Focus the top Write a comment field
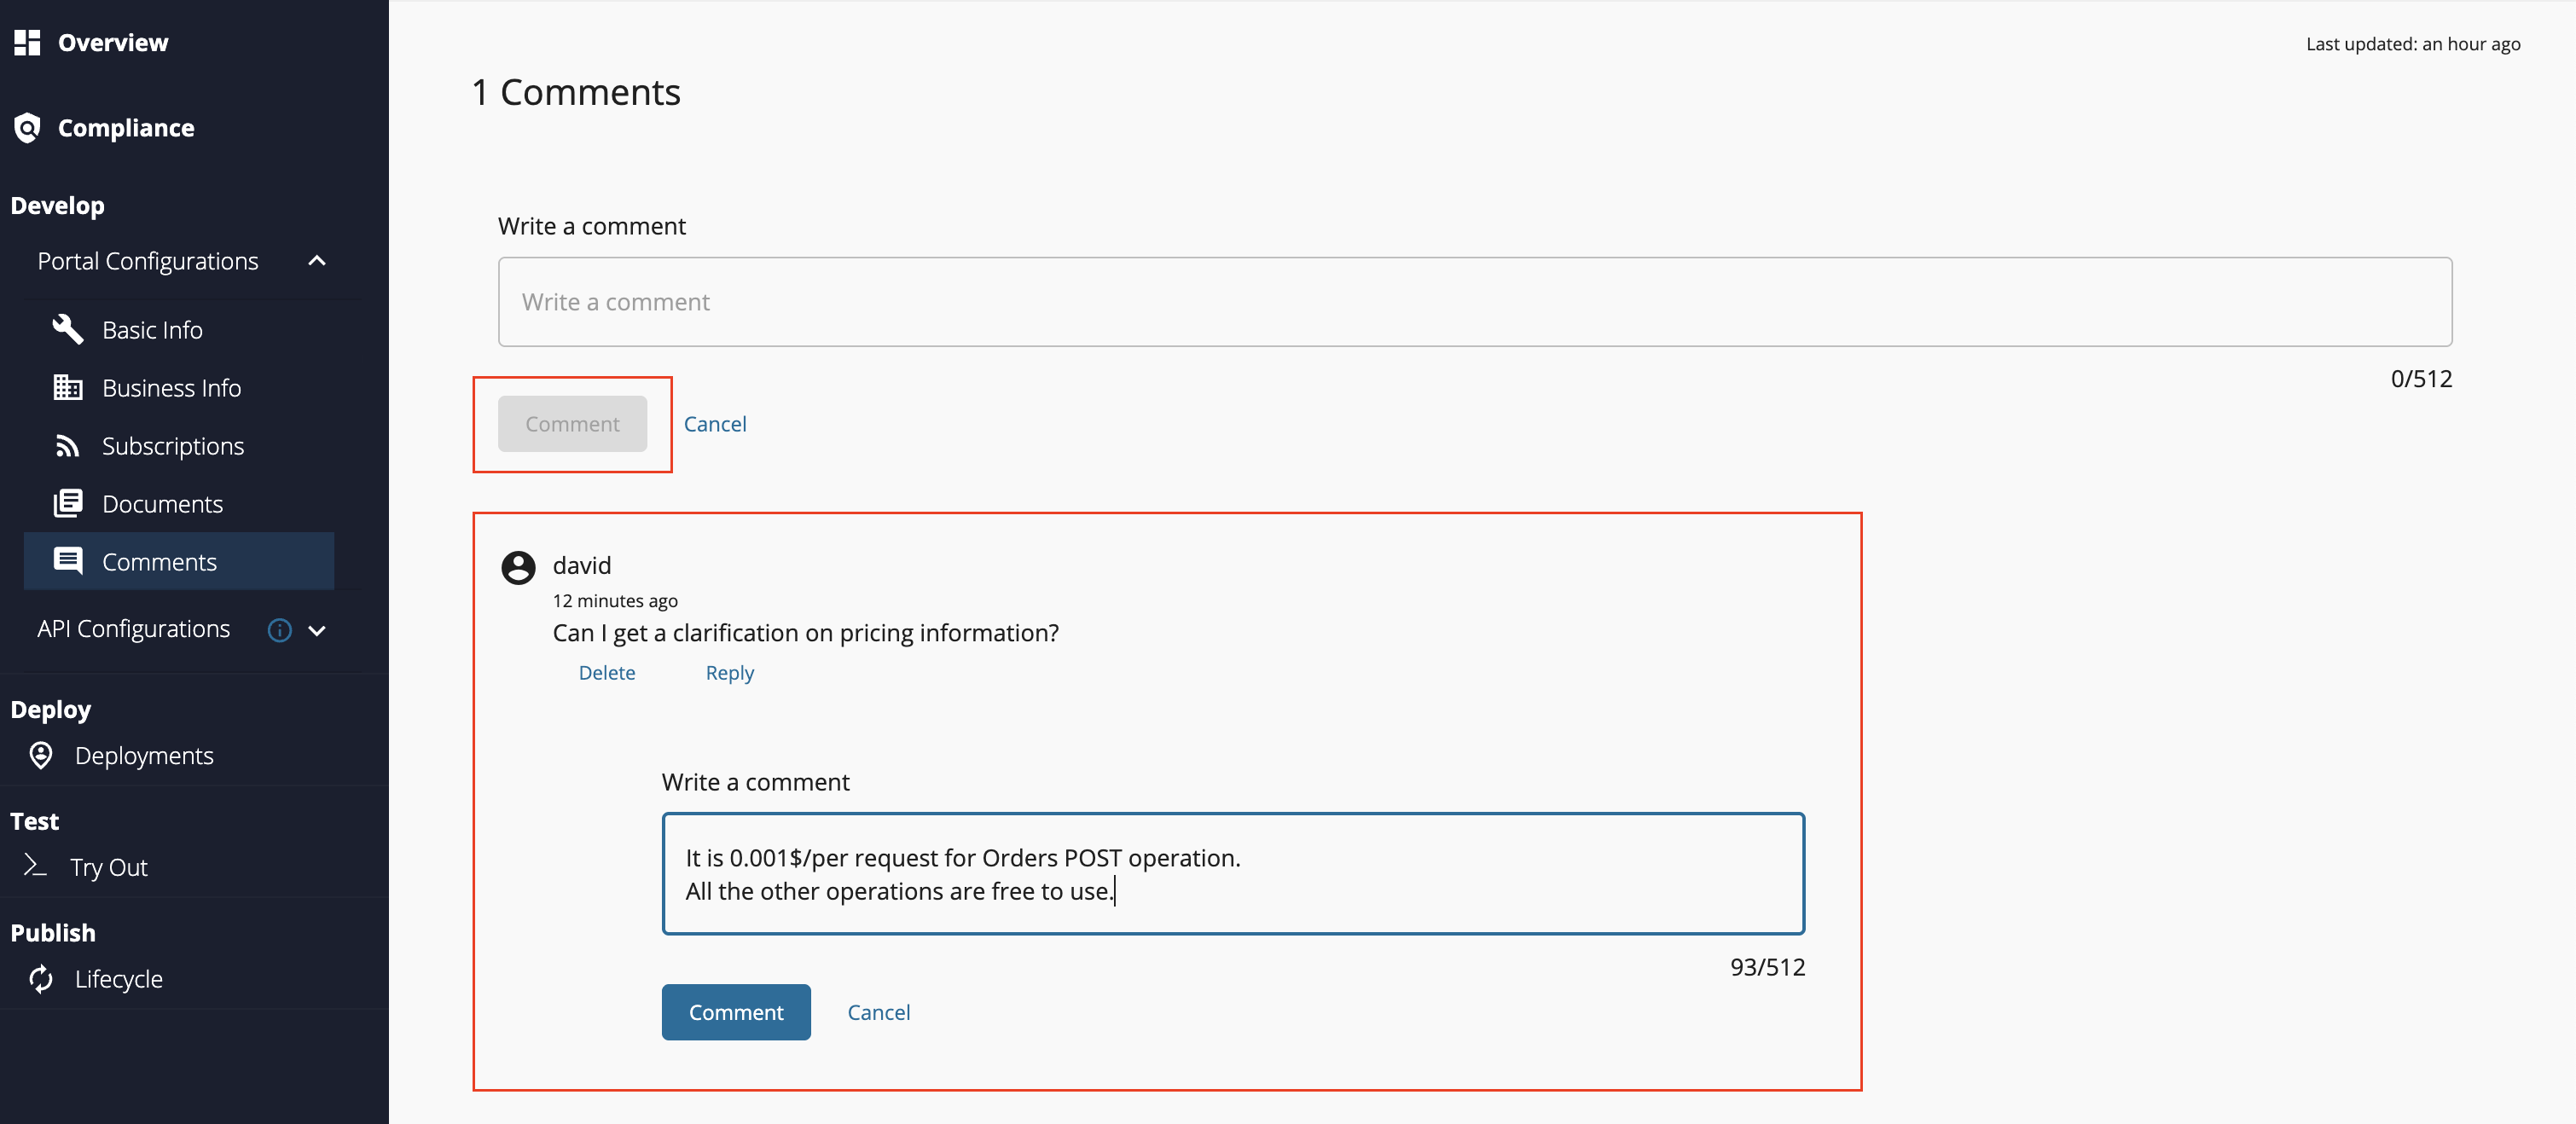Viewport: 2576px width, 1124px height. [x=1474, y=302]
